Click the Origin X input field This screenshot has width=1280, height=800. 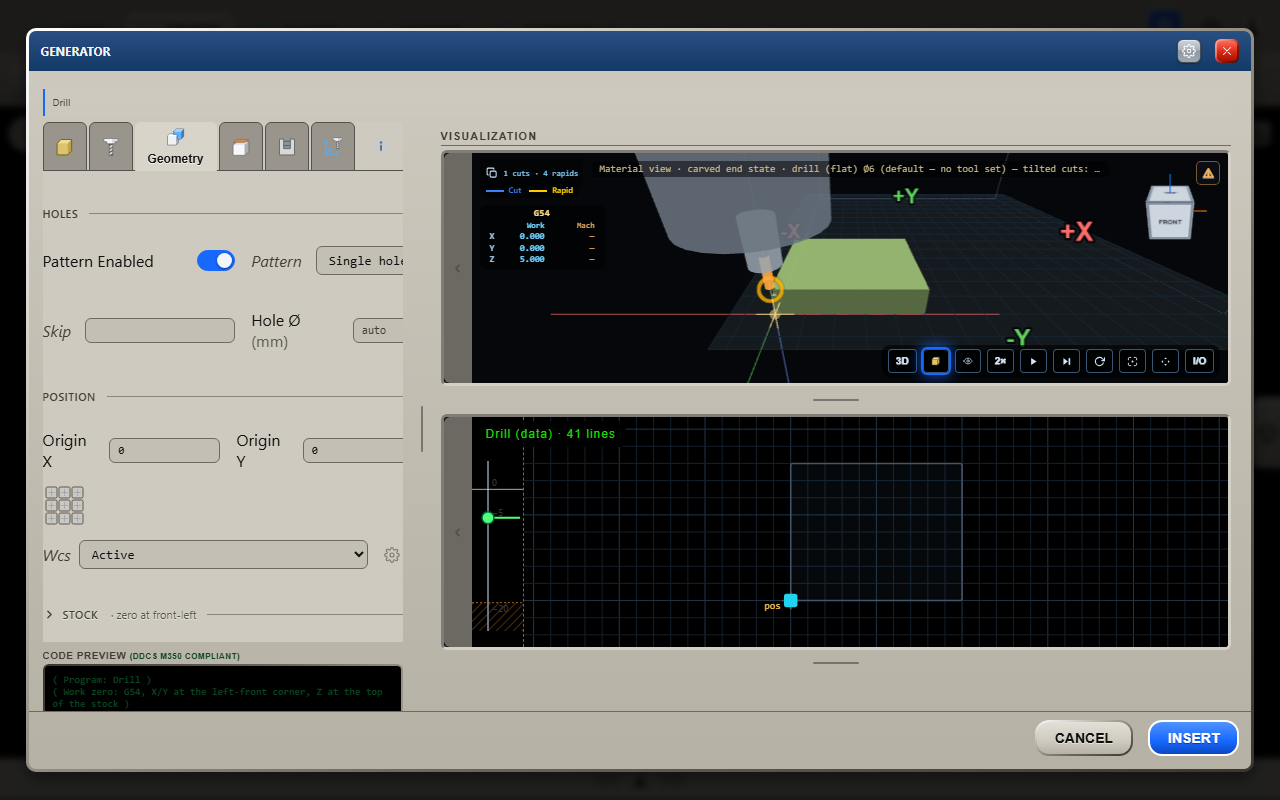point(164,451)
